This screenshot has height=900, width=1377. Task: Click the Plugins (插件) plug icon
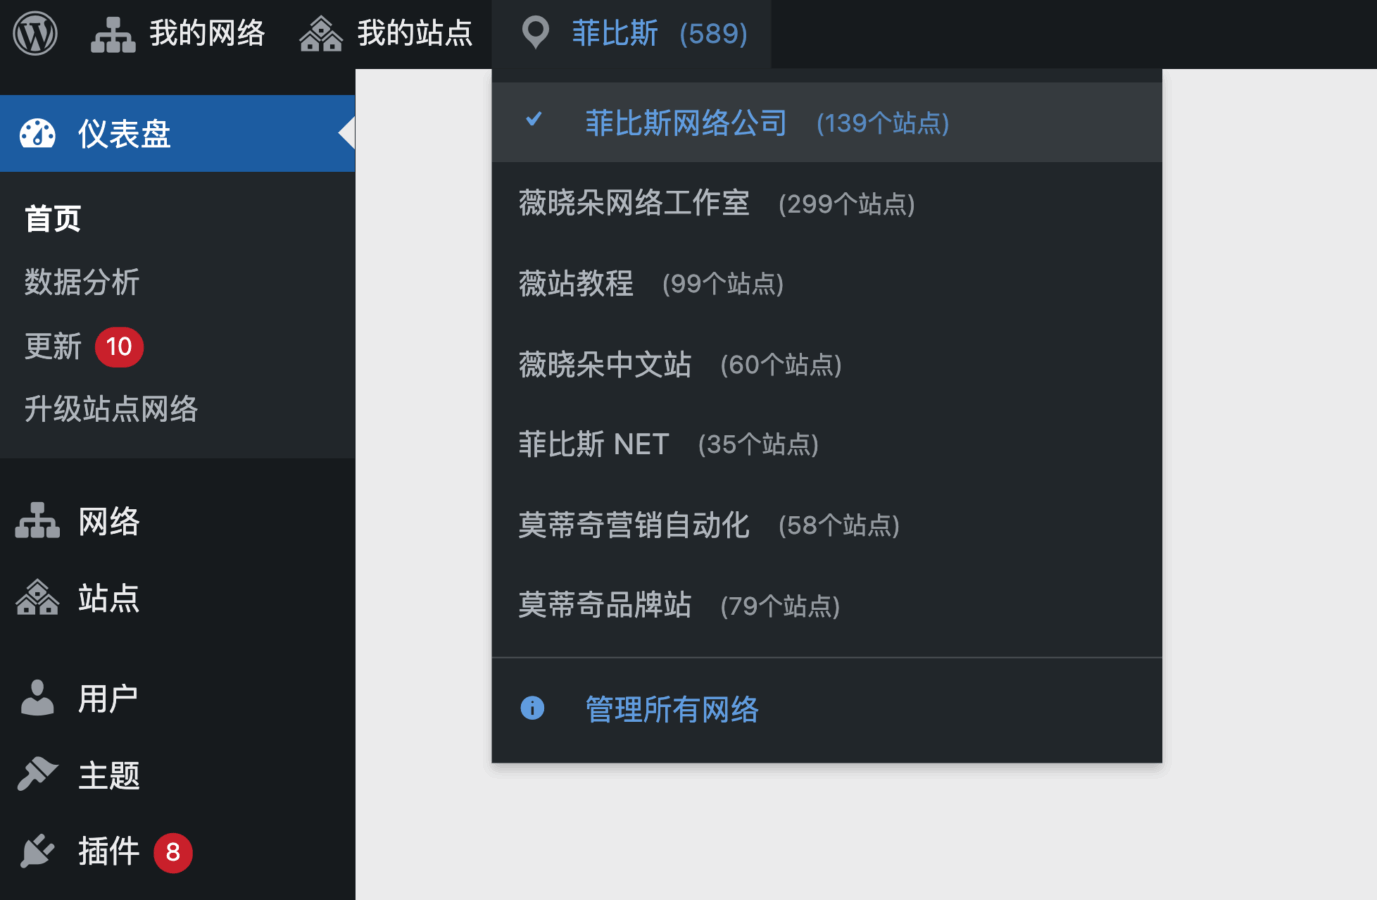tap(38, 852)
